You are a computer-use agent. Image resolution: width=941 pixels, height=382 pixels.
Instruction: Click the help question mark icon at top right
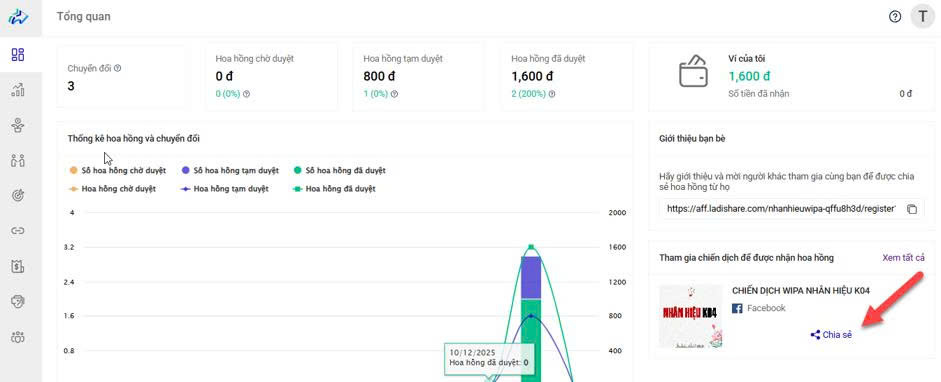(x=895, y=17)
